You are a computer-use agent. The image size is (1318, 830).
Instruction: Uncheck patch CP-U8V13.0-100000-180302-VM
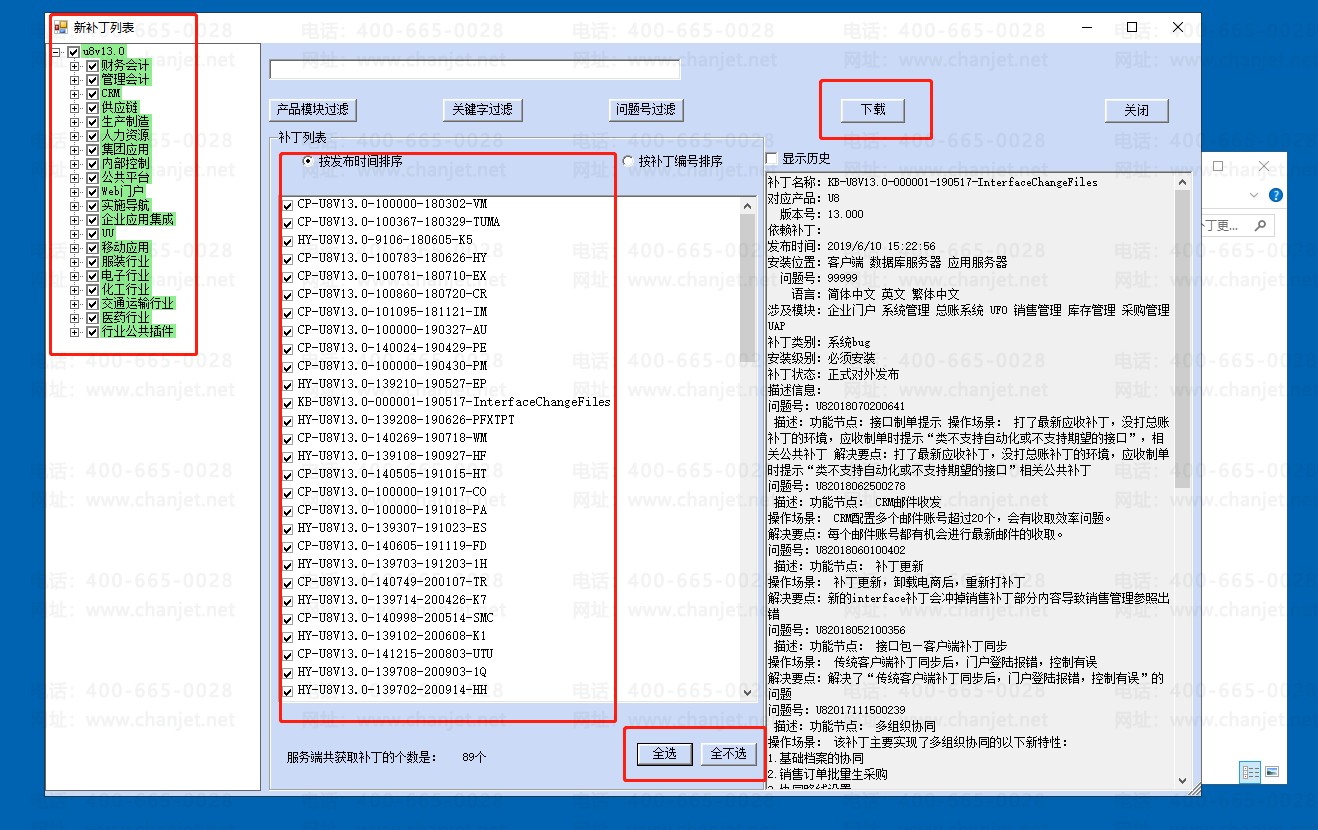click(x=288, y=205)
